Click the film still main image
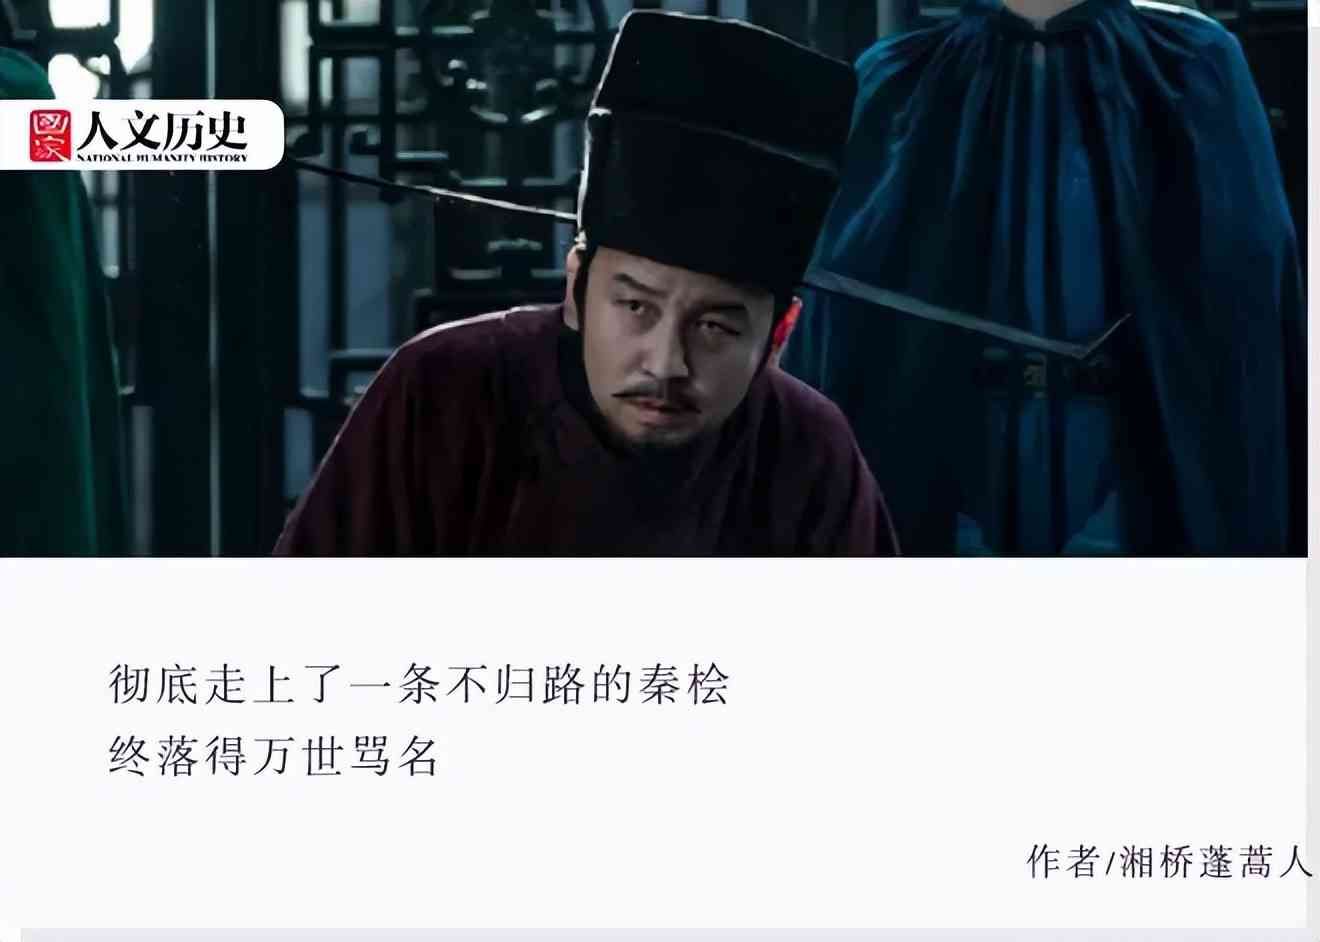This screenshot has width=1320, height=942. 654,278
